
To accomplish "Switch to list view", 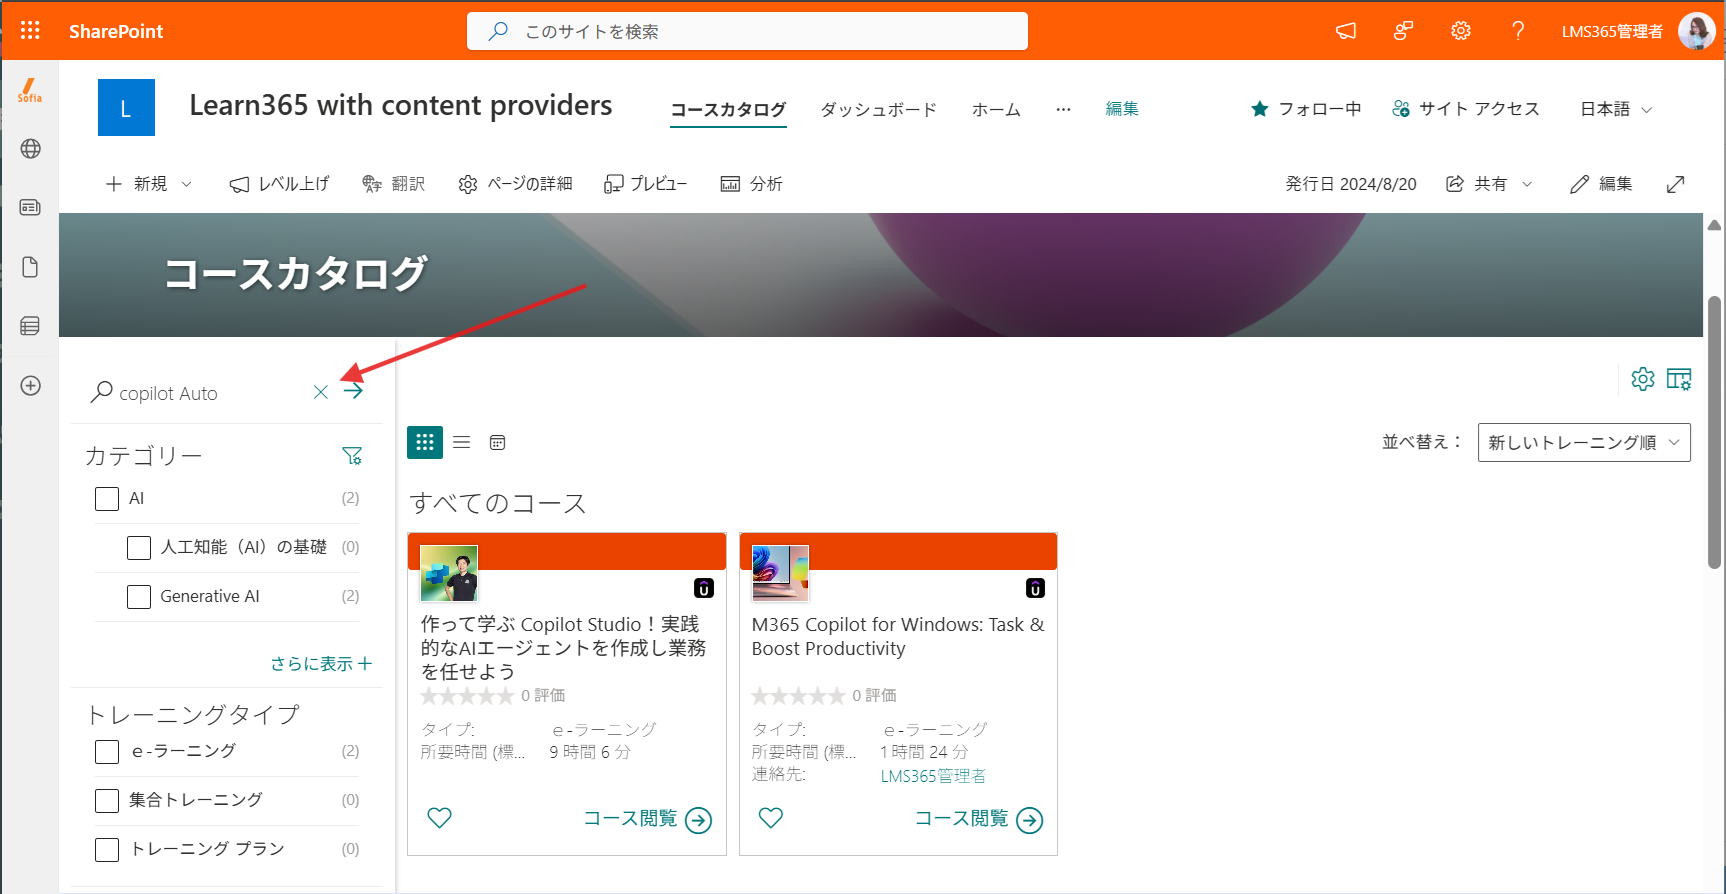I will [461, 442].
